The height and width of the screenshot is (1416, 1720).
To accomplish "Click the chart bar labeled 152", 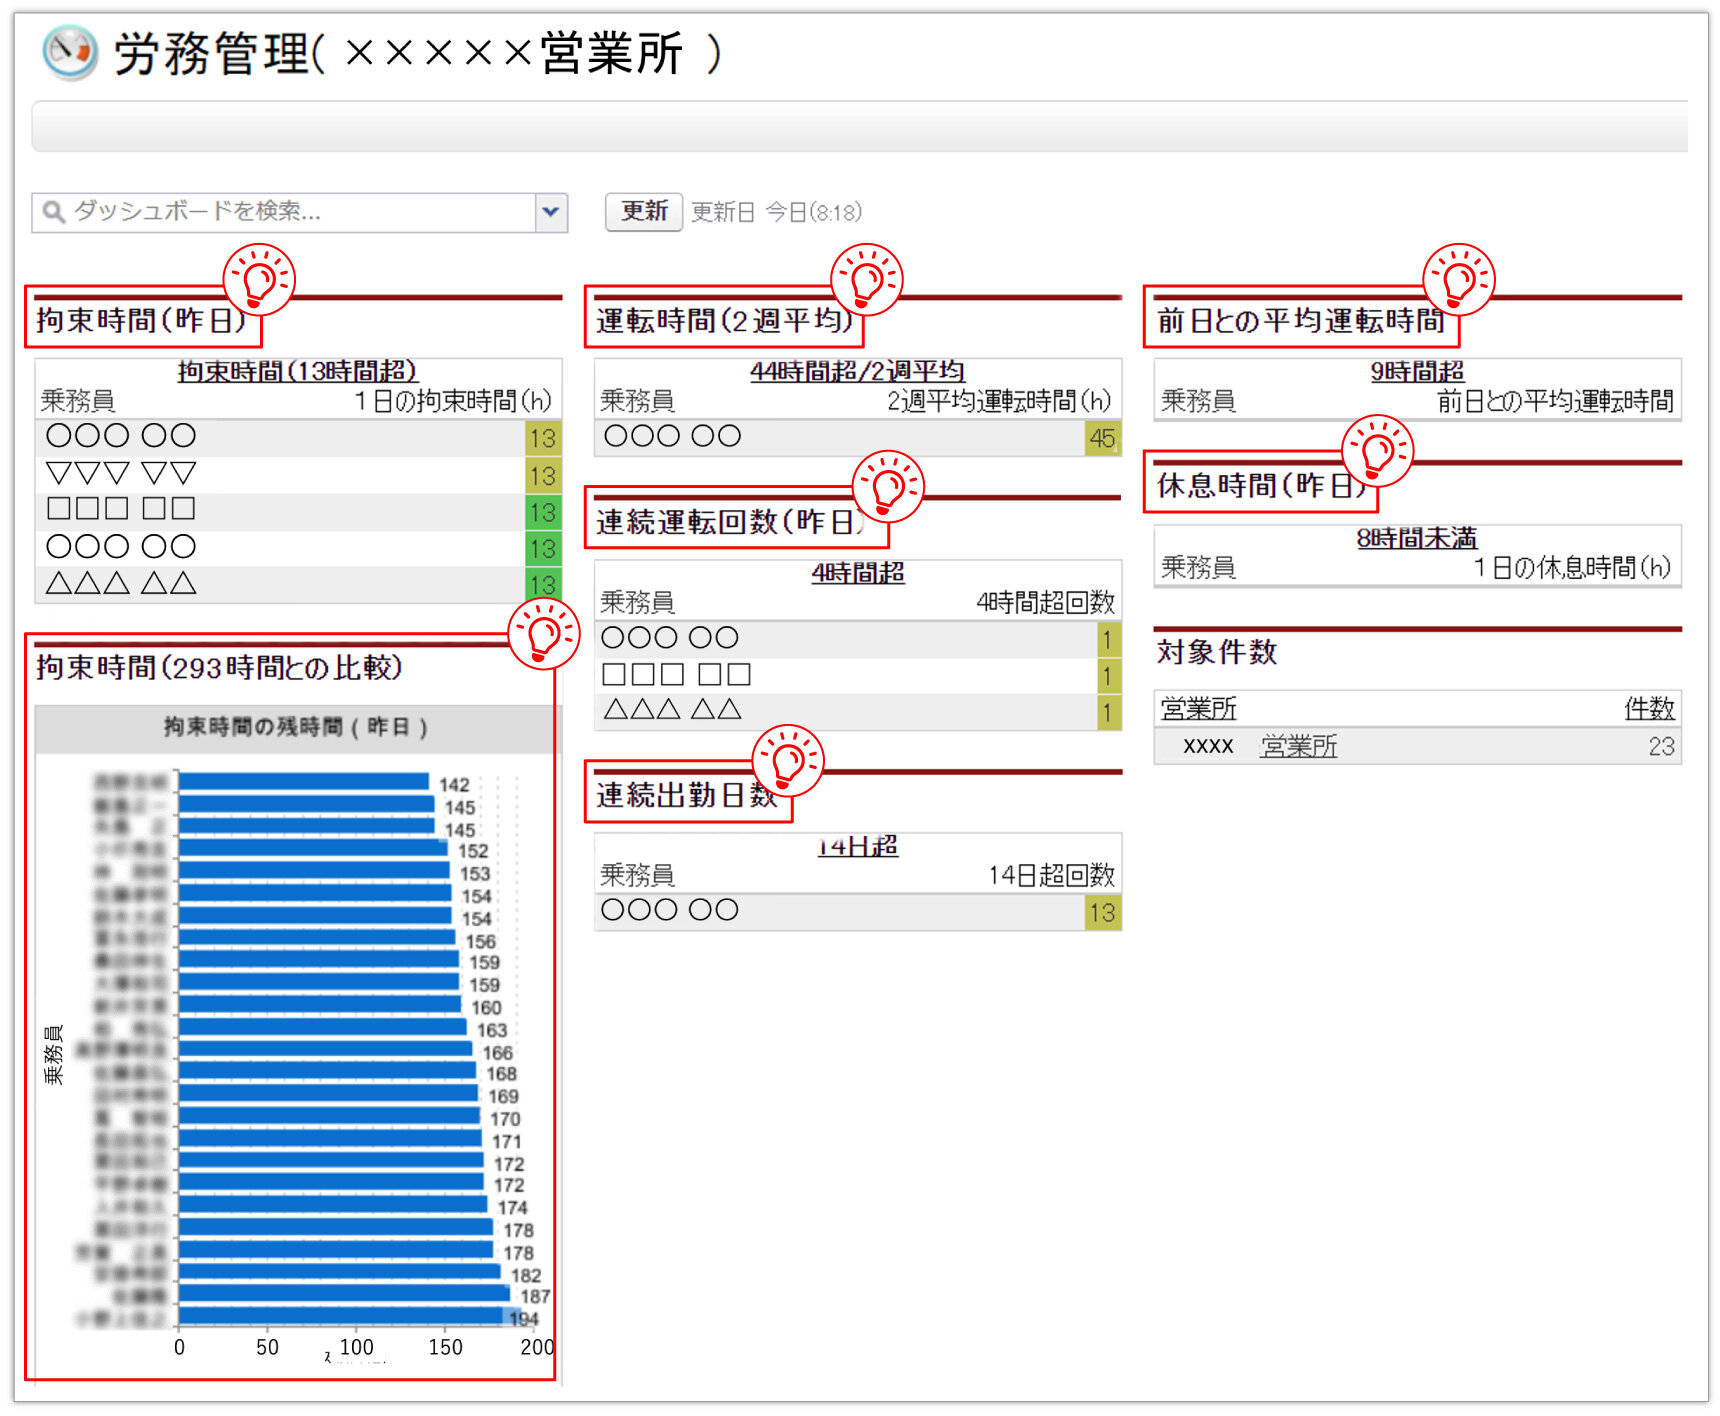I will tap(313, 848).
